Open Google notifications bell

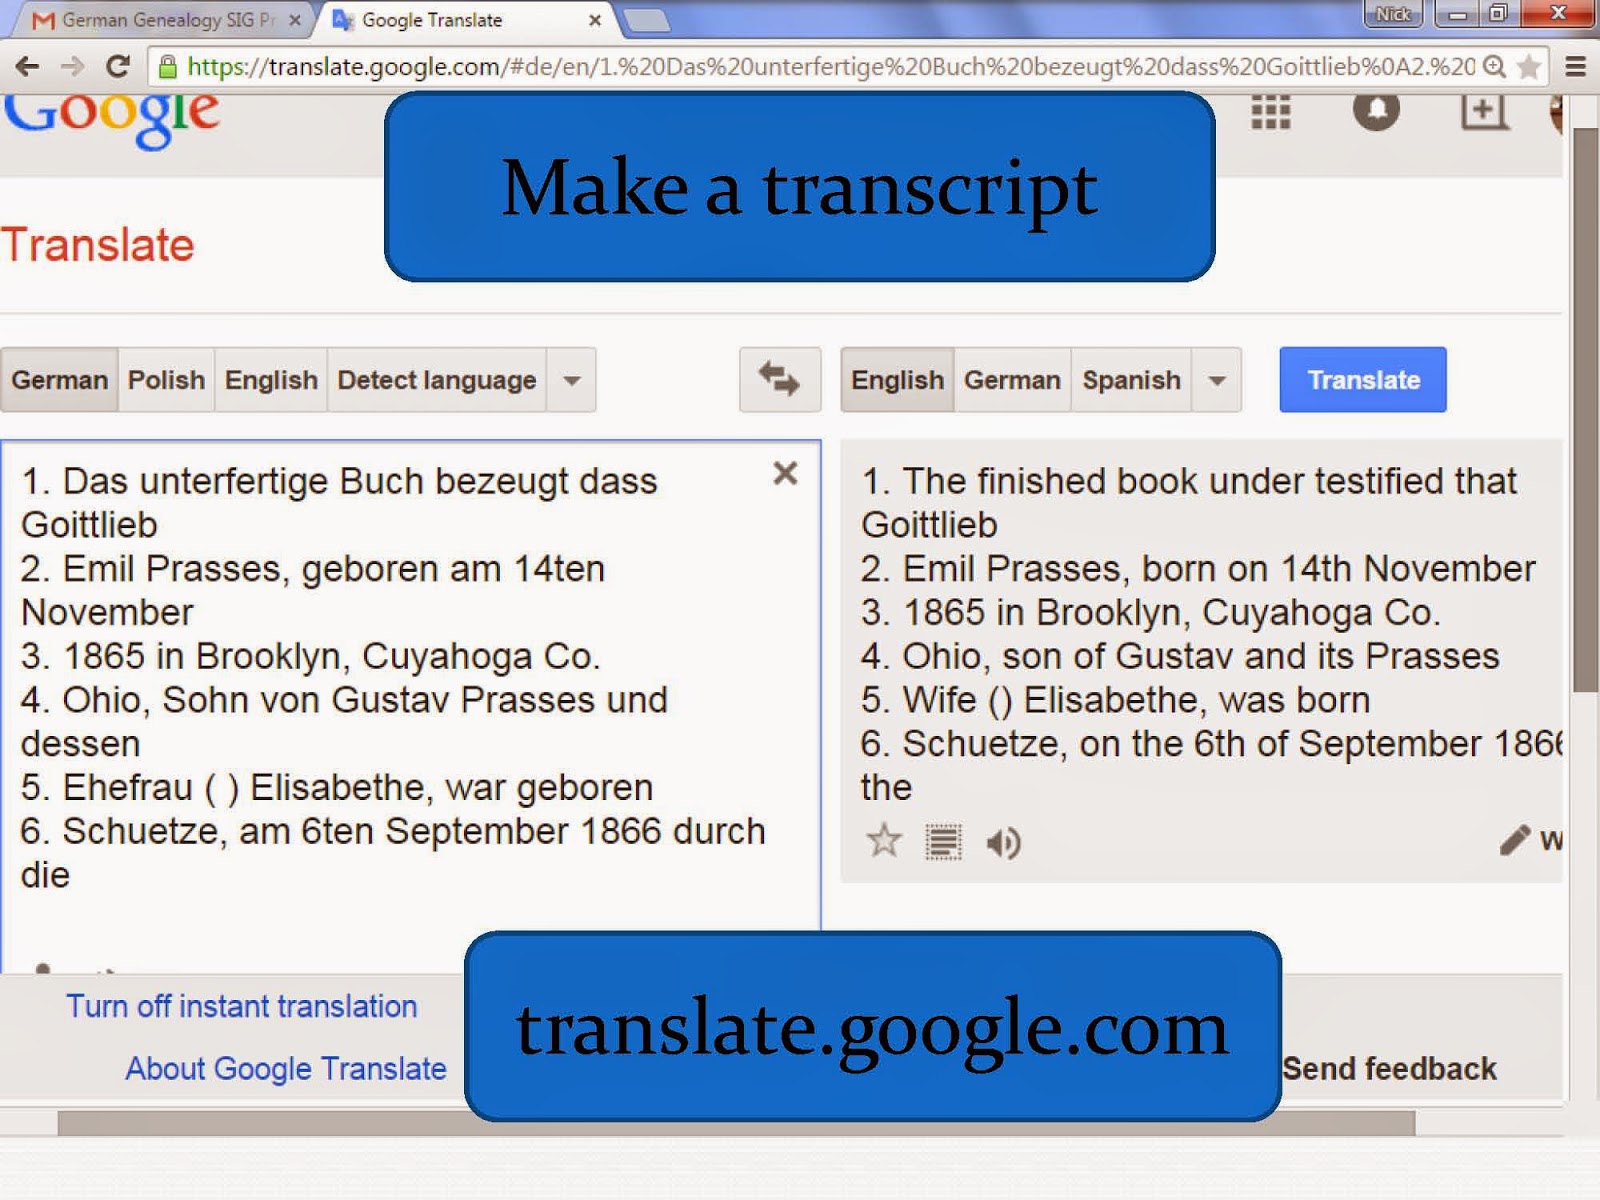(1377, 112)
